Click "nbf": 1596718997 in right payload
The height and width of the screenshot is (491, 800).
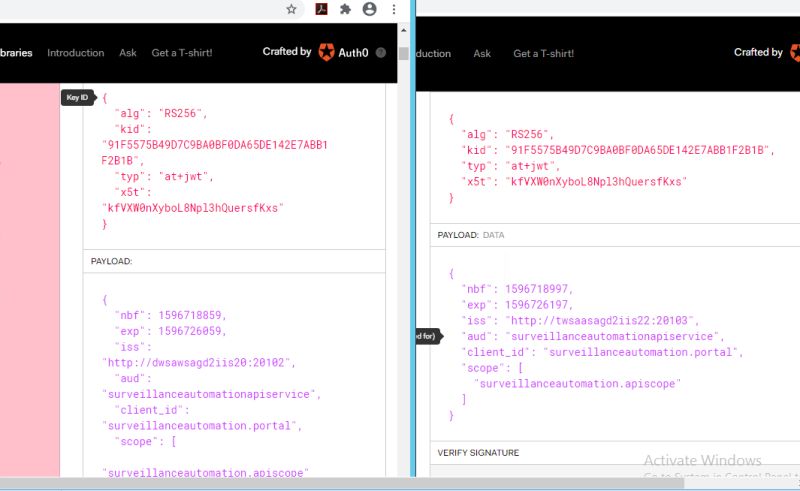pyautogui.click(x=517, y=289)
